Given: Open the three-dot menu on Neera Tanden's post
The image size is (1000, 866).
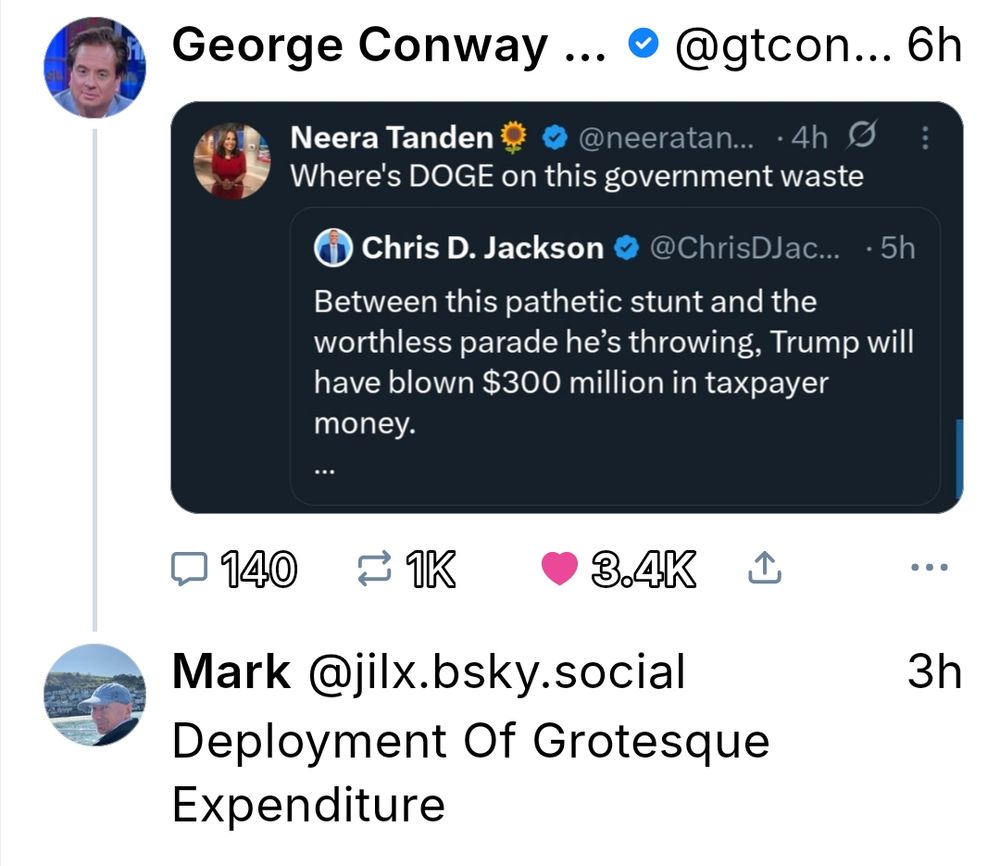Looking at the screenshot, I should click(925, 140).
